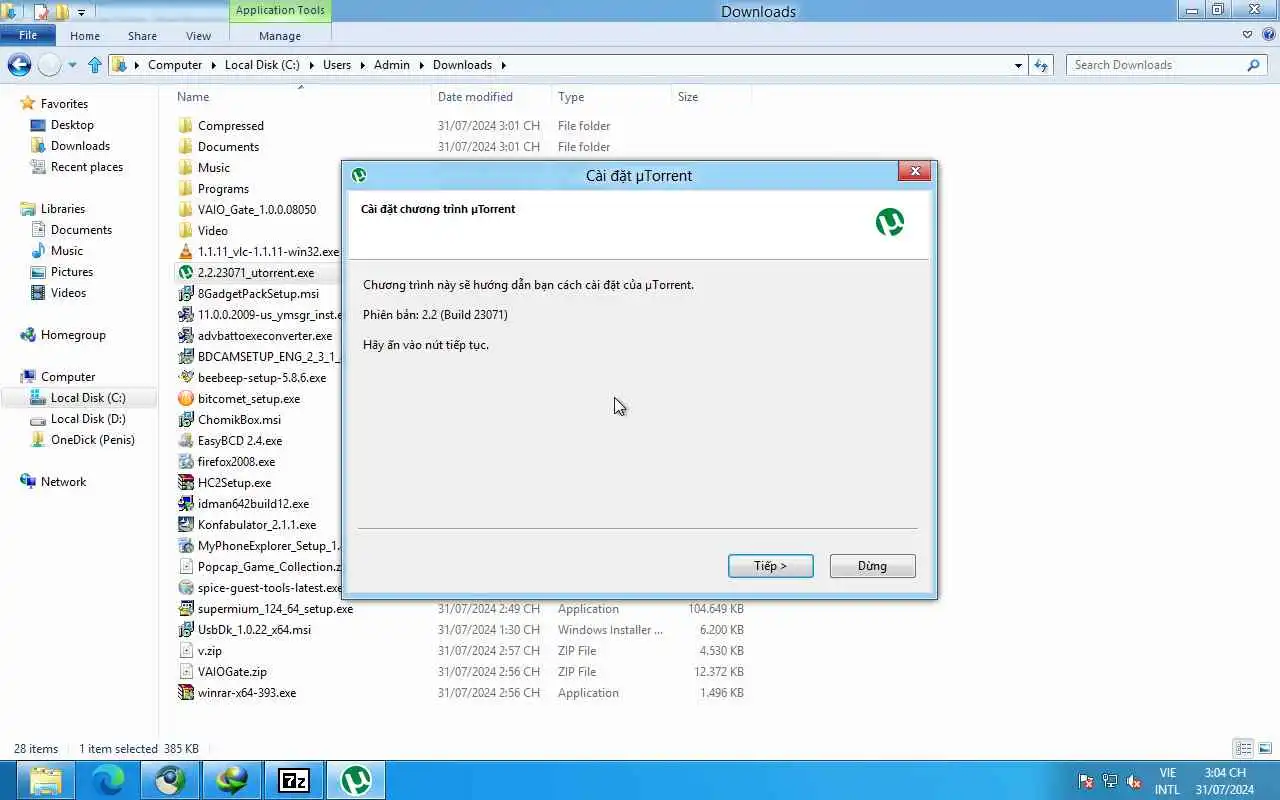
Task: Open Microsoft Edge from the taskbar
Action: coord(108,780)
